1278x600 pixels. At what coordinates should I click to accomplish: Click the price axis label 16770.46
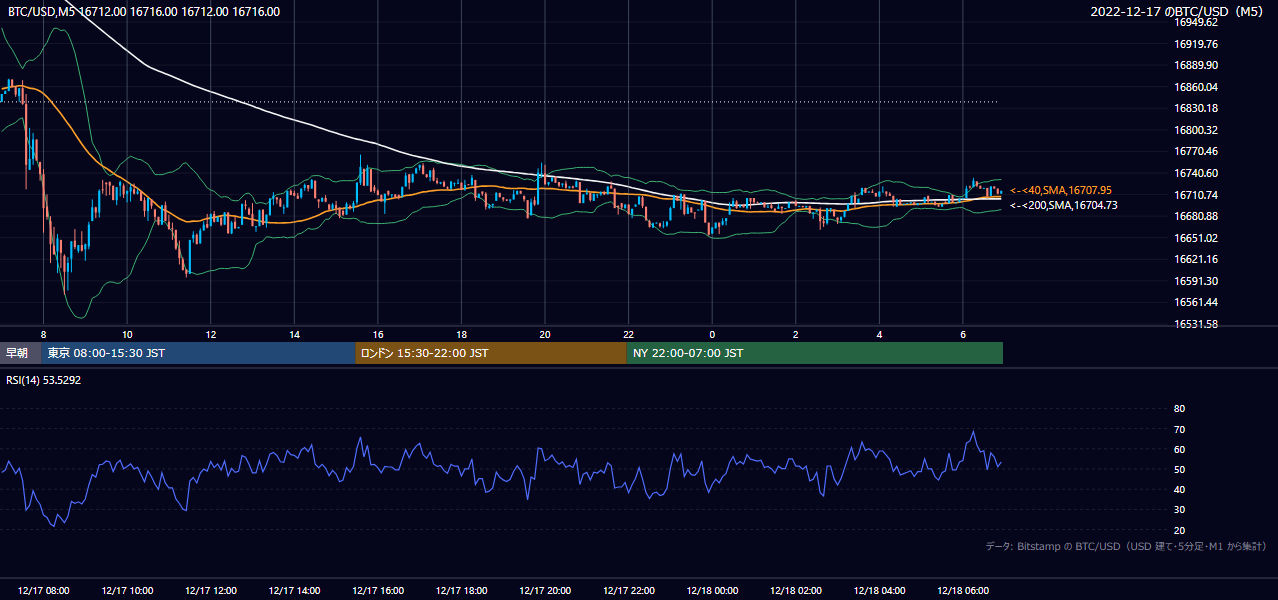click(x=1196, y=151)
